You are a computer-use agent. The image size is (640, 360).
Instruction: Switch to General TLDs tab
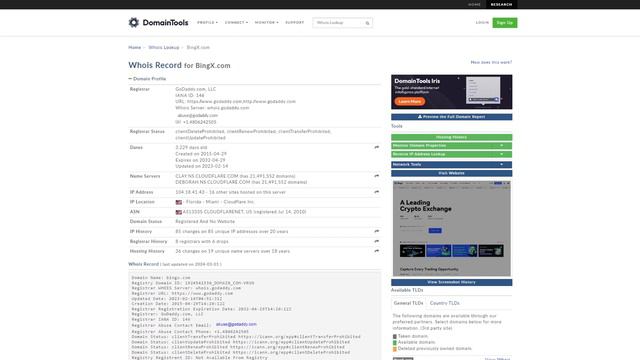408,303
